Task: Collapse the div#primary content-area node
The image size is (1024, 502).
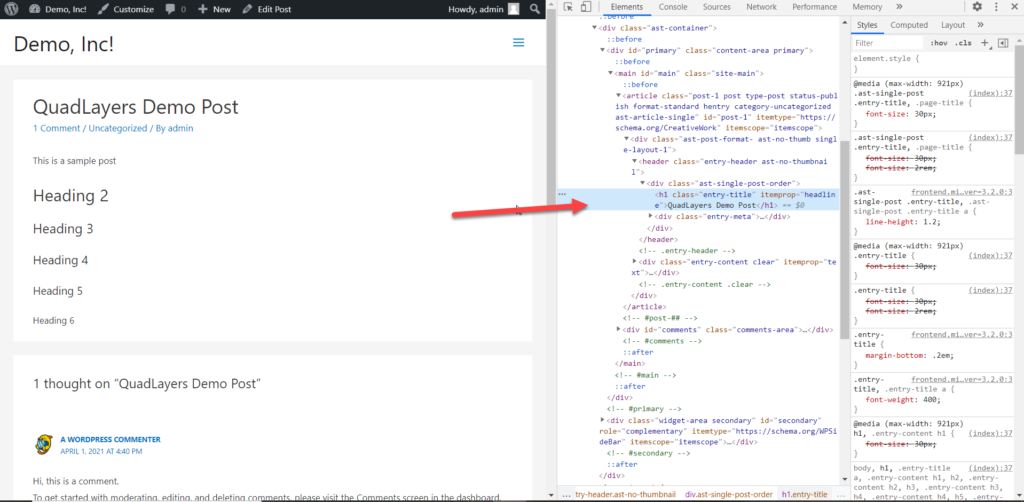Action: pos(603,50)
